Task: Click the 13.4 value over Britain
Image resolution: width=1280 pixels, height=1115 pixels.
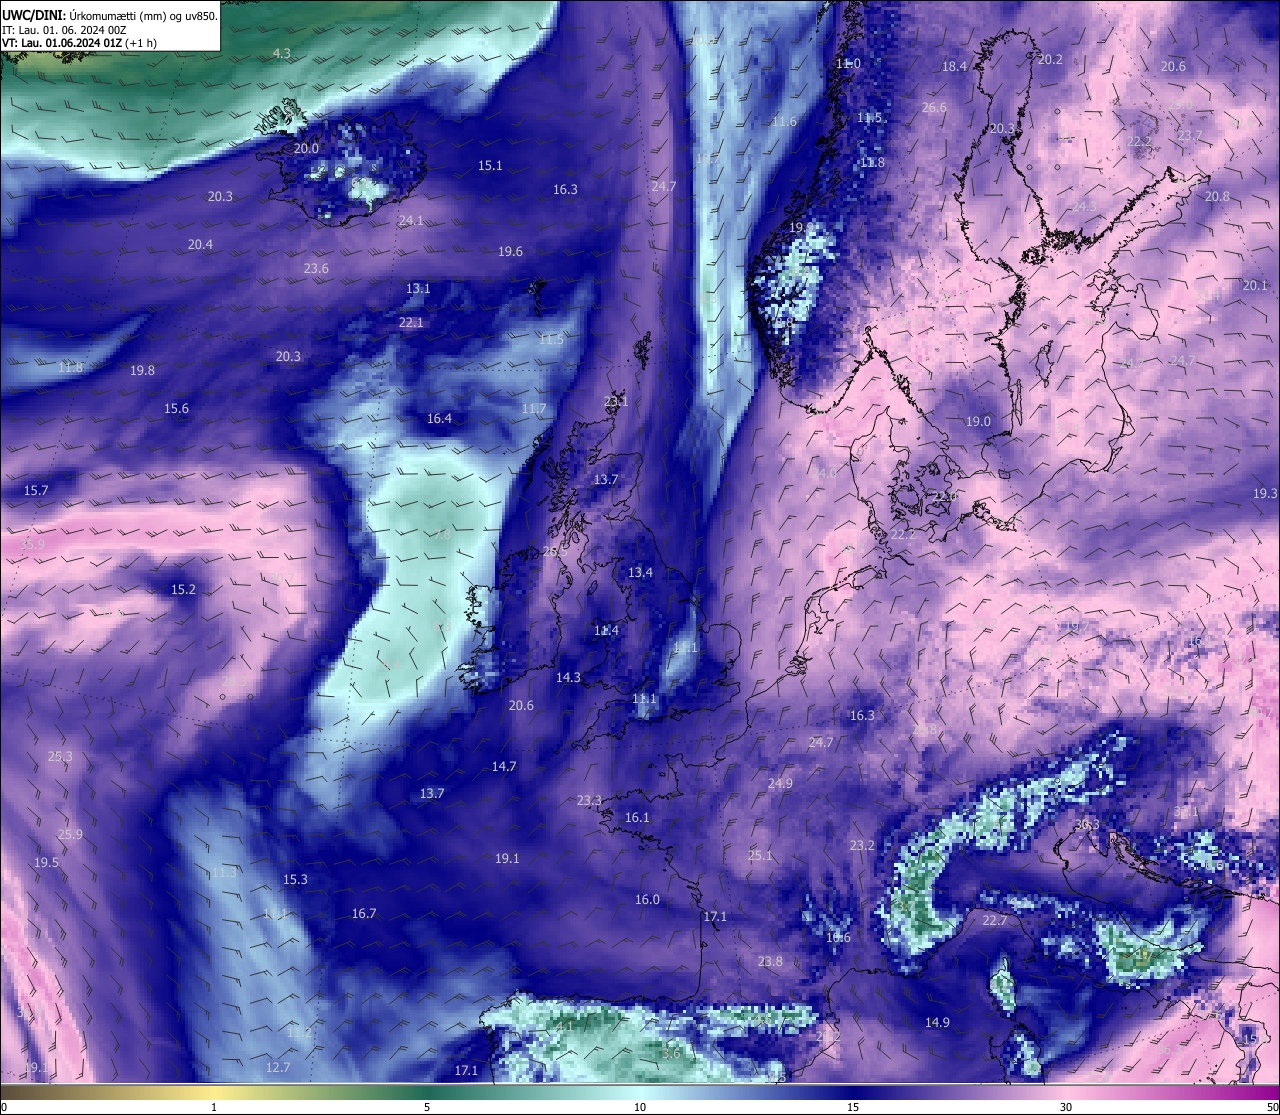Action: (x=640, y=572)
